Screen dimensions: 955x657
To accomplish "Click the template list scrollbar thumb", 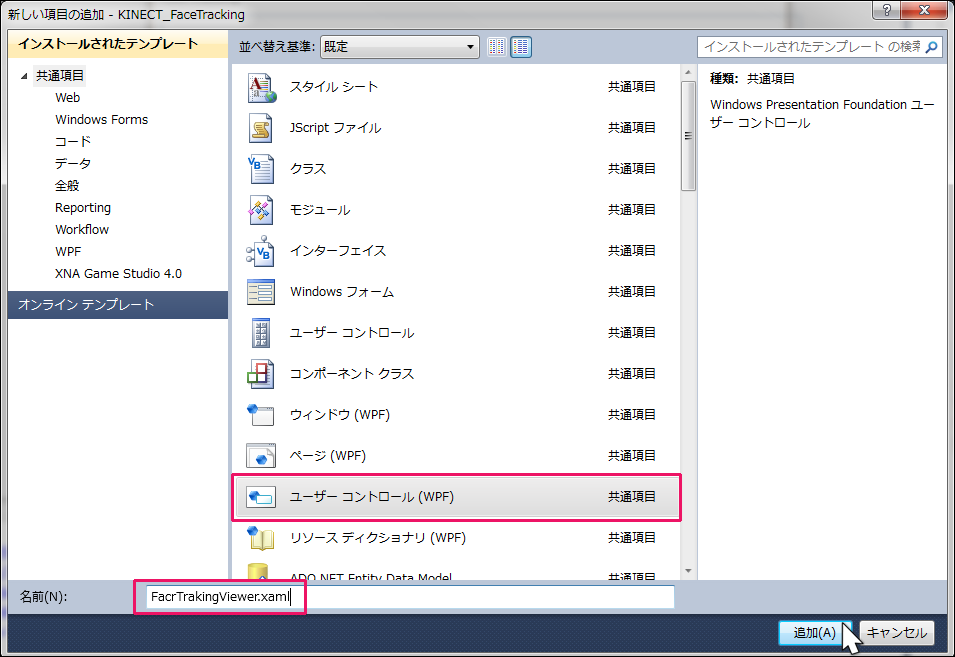I will (x=688, y=136).
